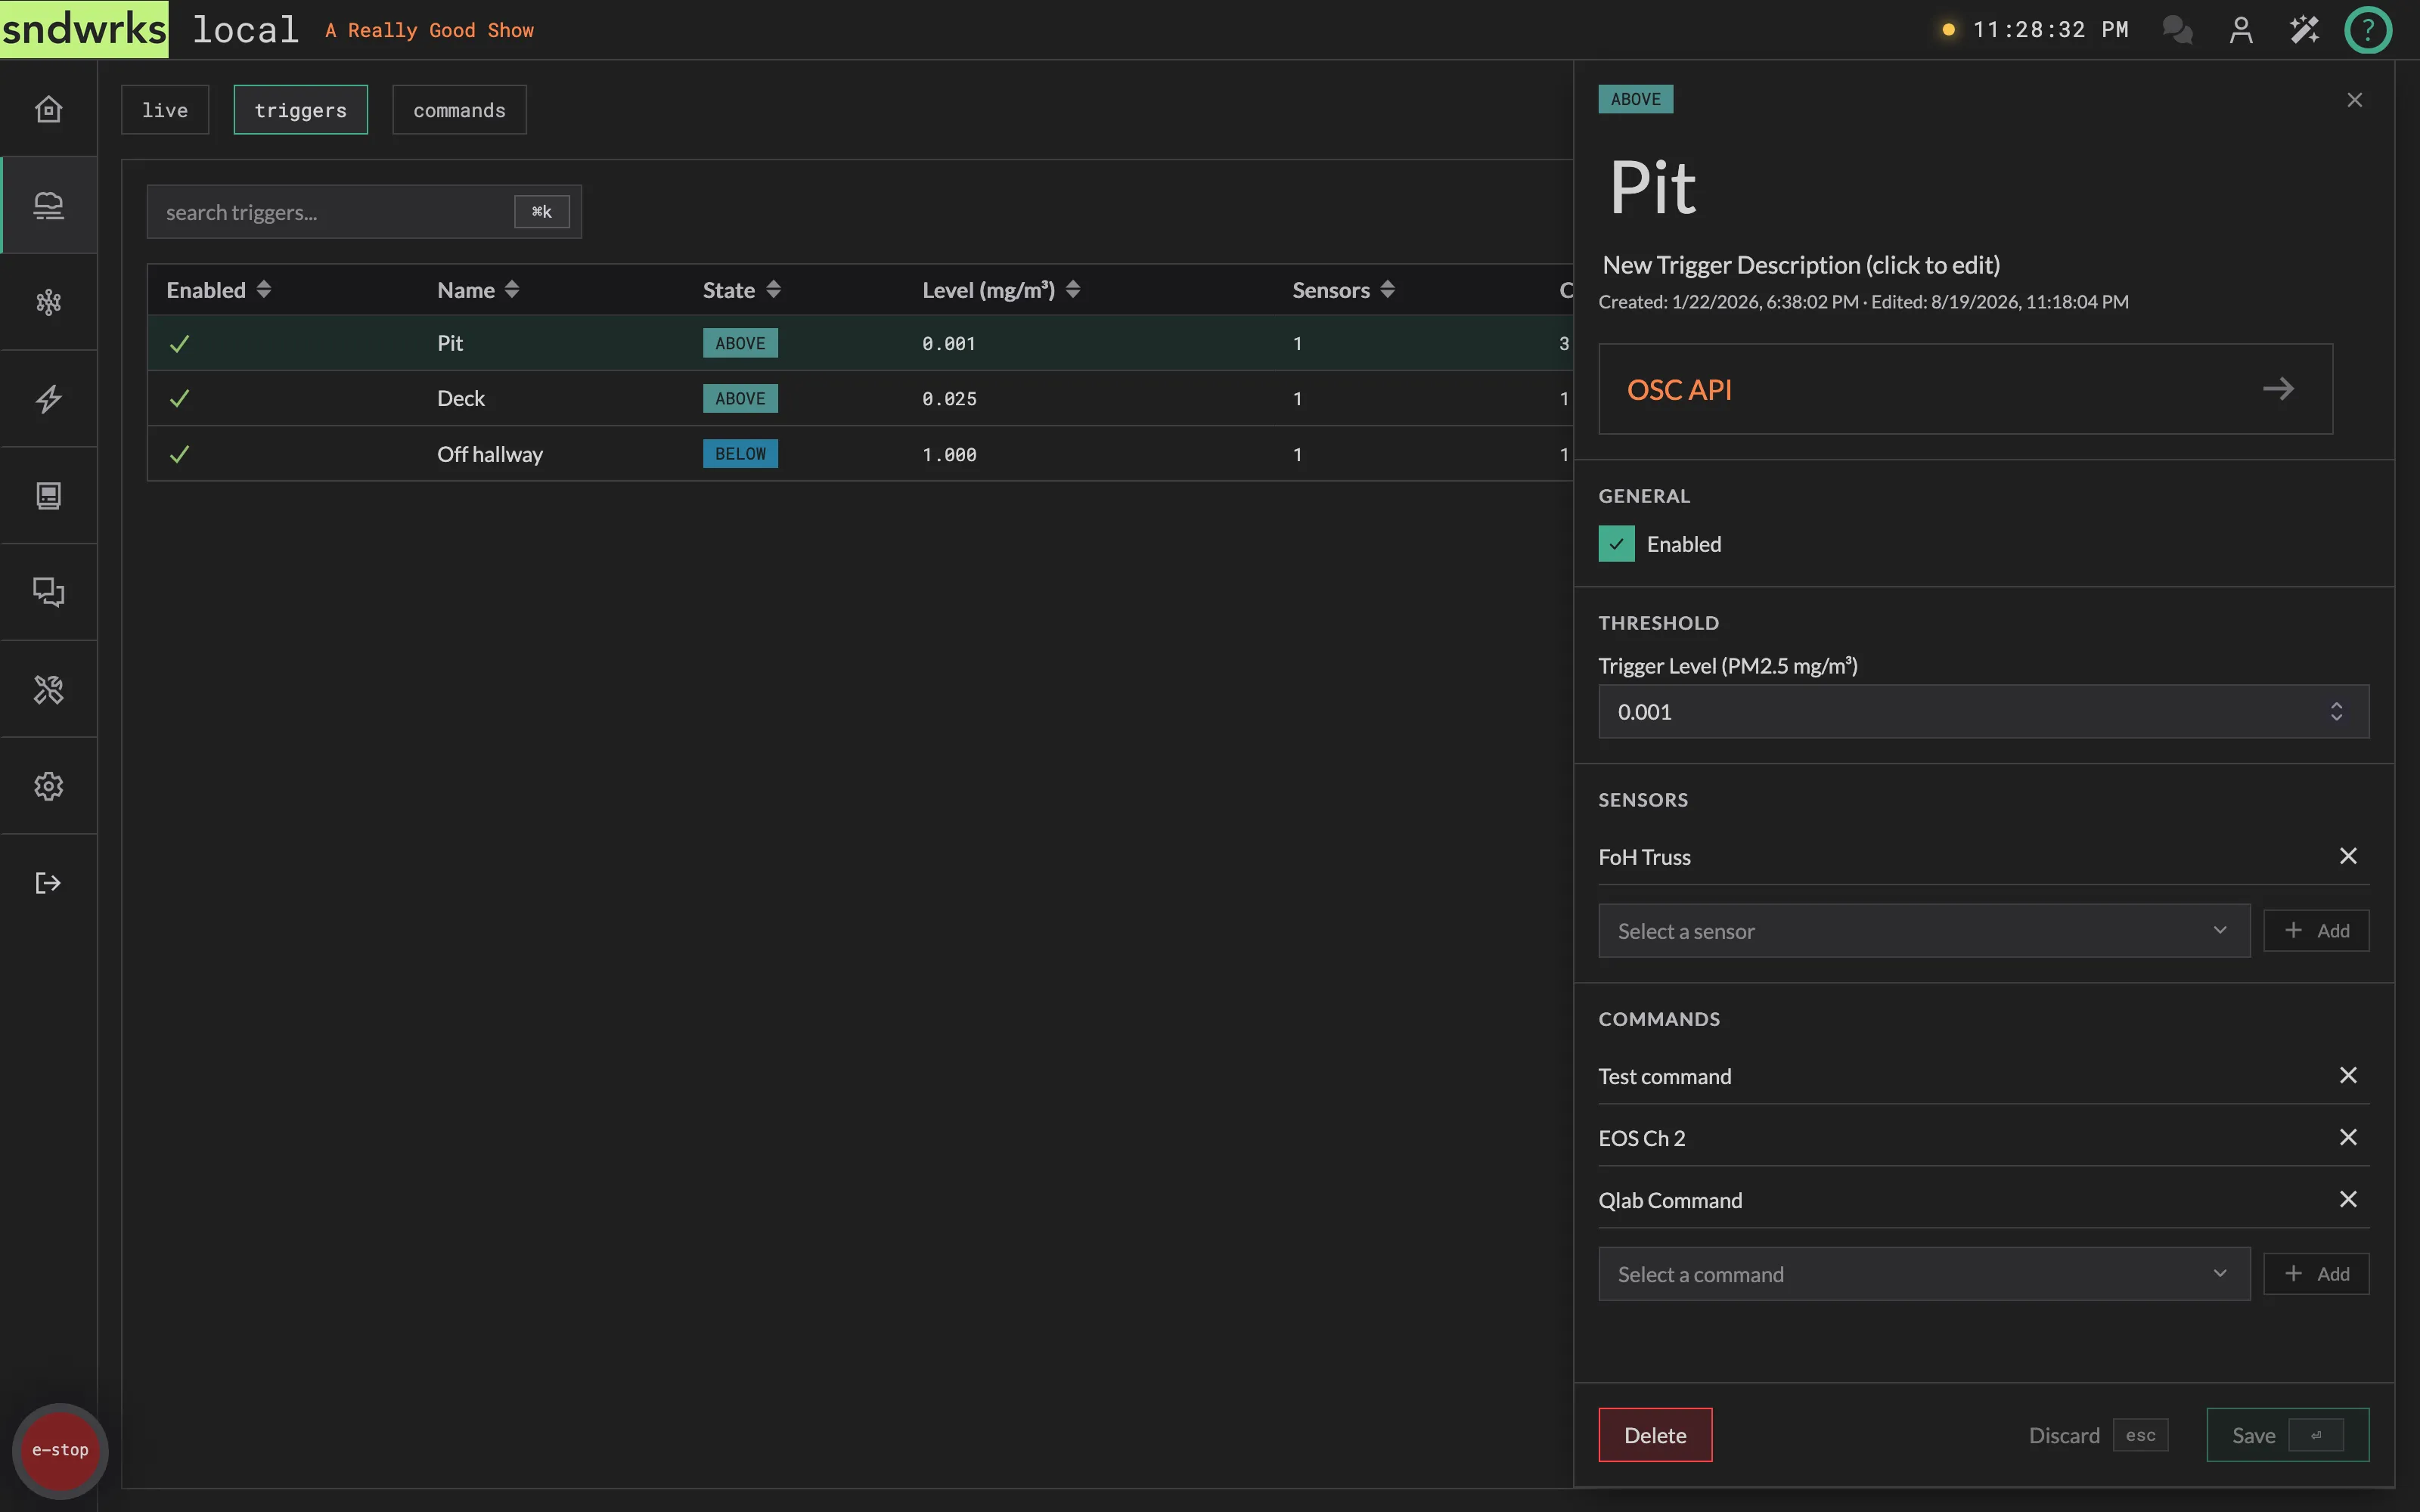Discard changes to trigger
2420x1512 pixels.
click(x=2096, y=1435)
